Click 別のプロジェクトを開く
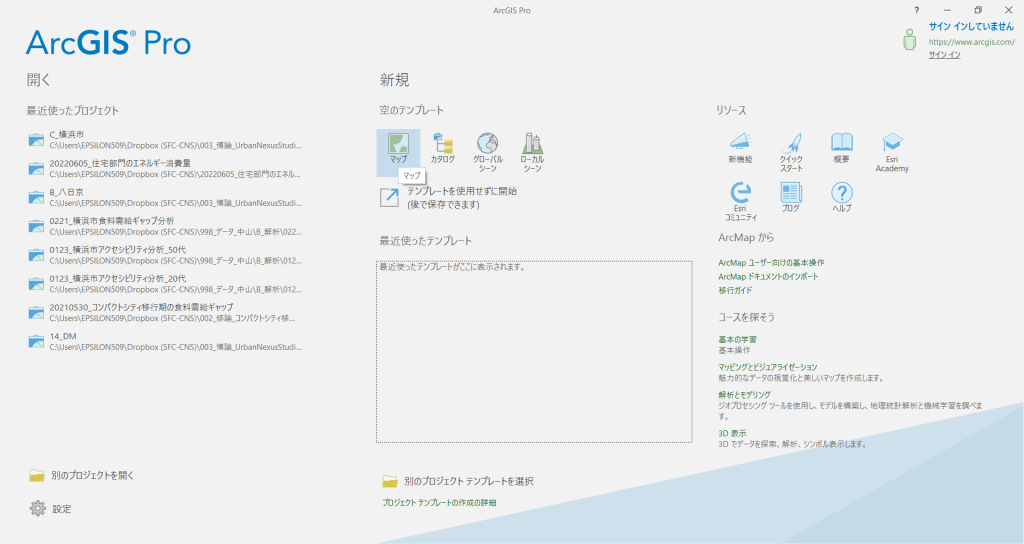 click(x=92, y=475)
